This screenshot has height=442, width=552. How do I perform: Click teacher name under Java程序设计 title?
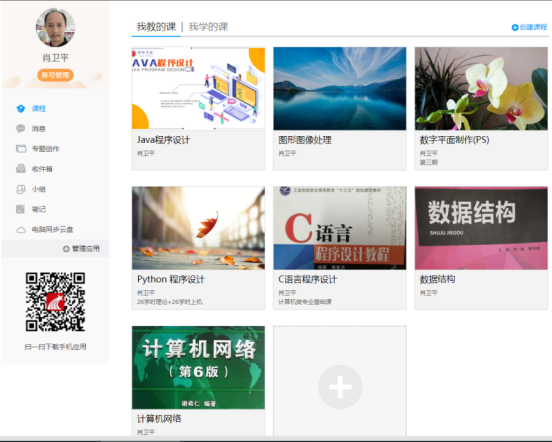(x=146, y=153)
